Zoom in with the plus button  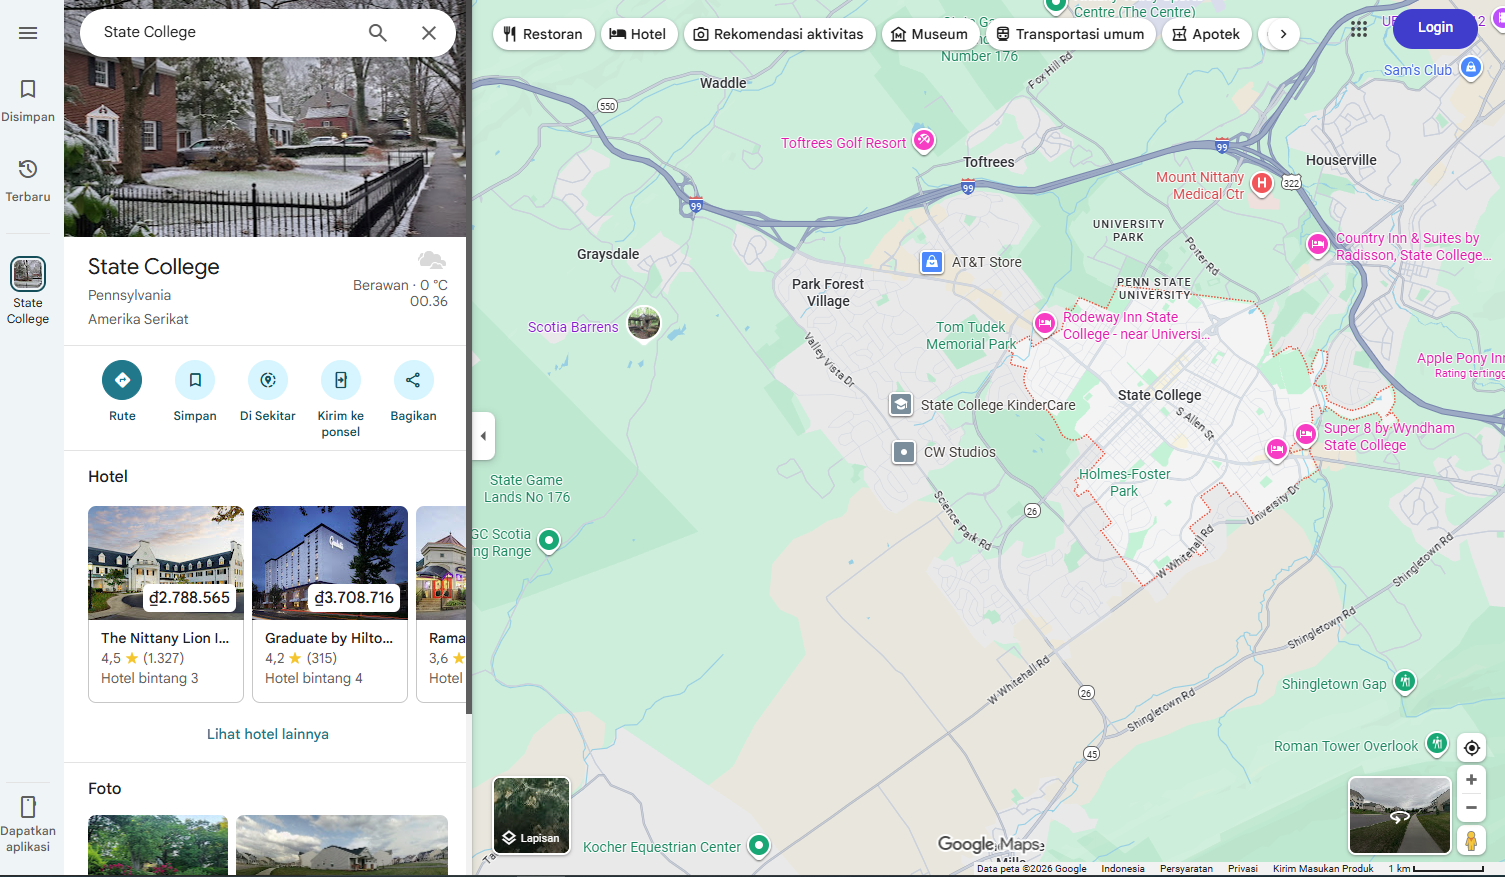[x=1471, y=780]
